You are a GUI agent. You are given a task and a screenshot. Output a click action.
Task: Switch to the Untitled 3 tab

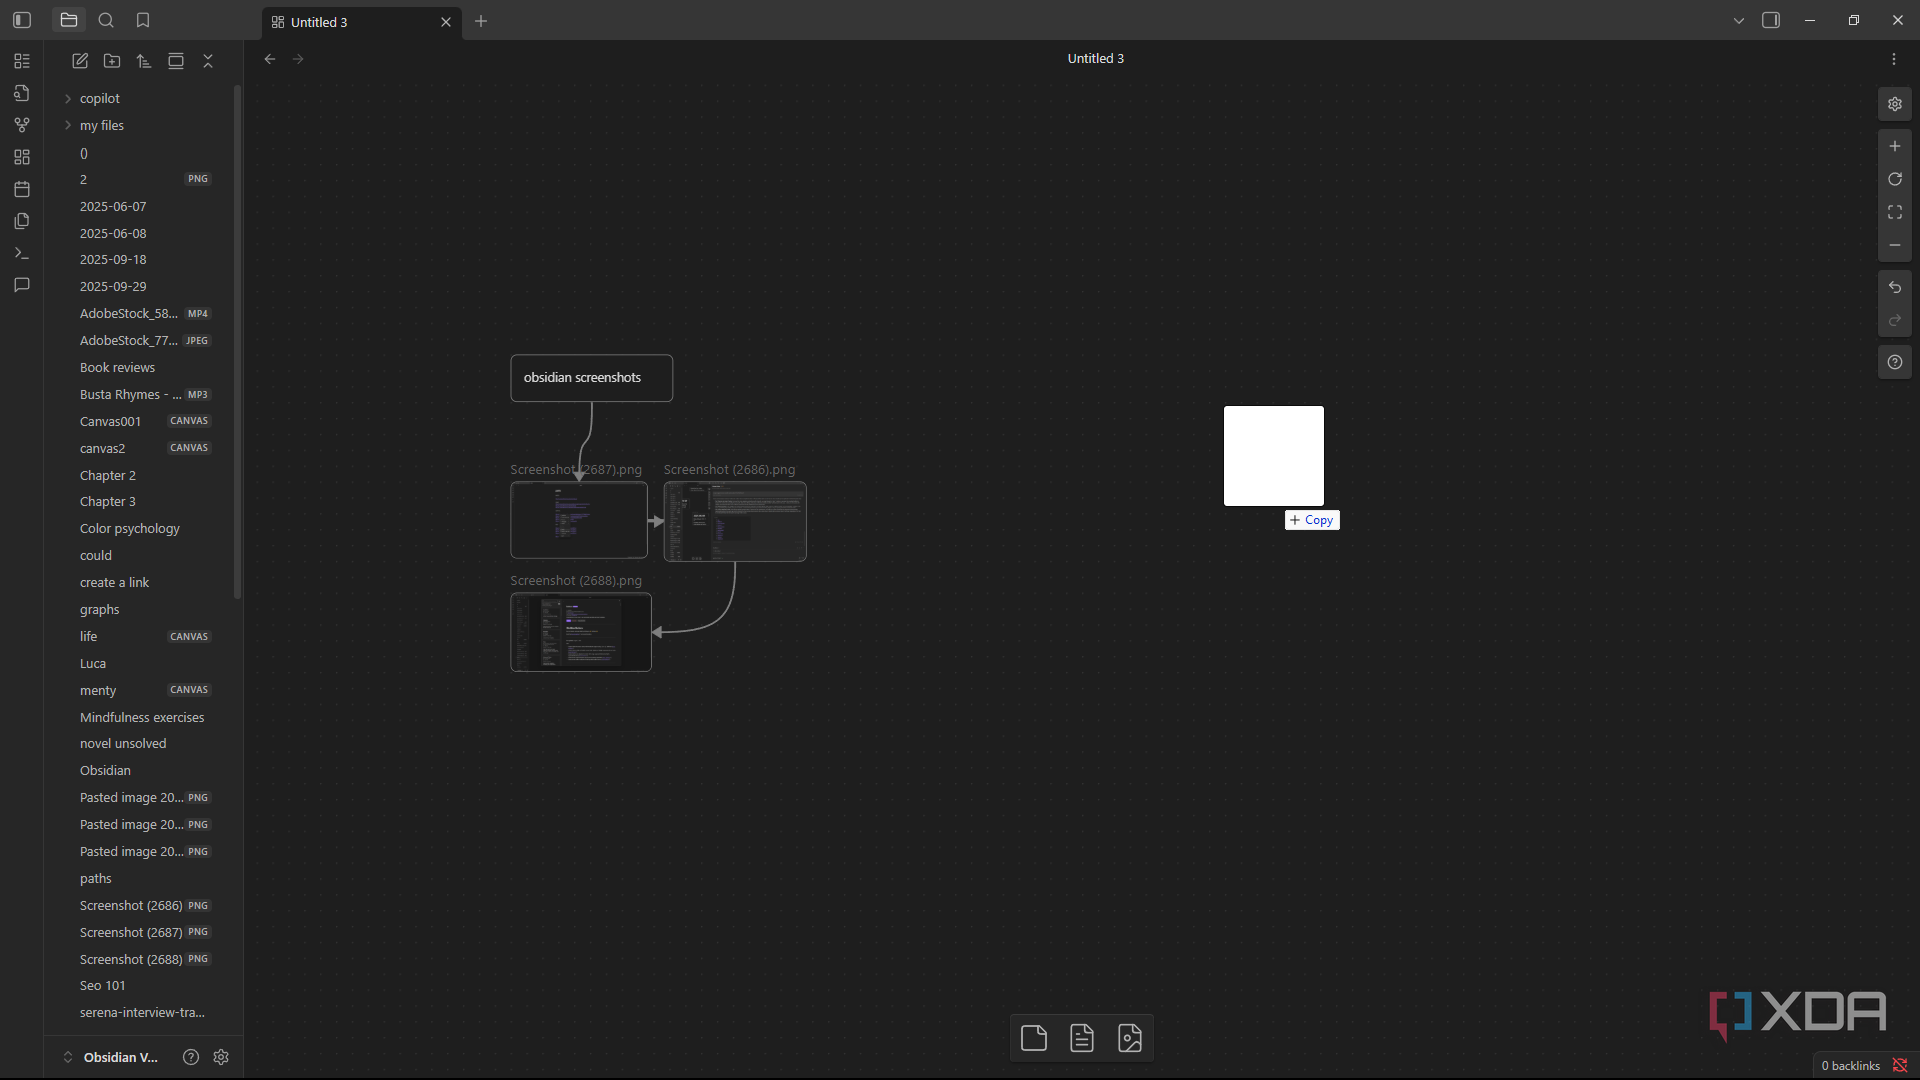pyautogui.click(x=360, y=22)
